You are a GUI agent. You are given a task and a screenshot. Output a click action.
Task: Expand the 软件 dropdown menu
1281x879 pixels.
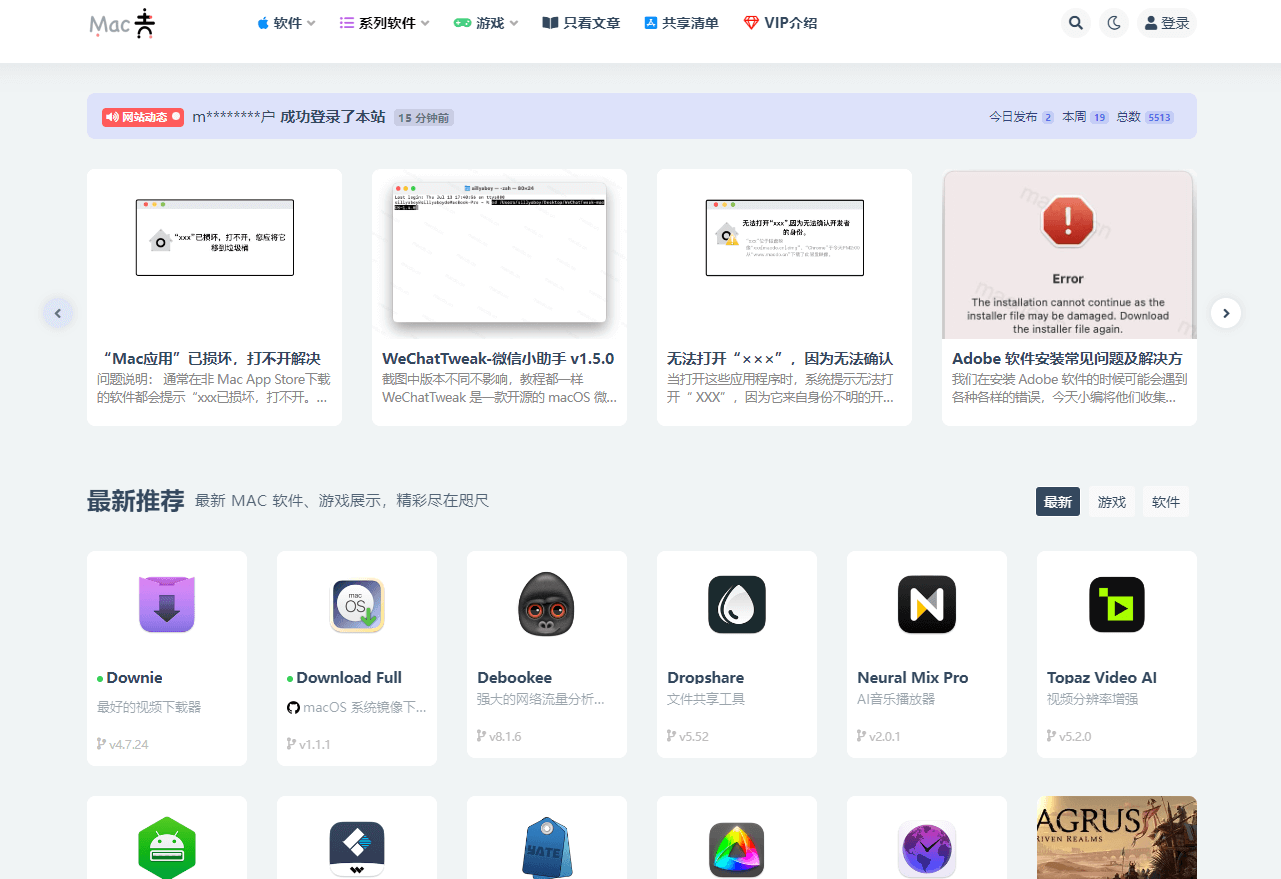point(286,23)
